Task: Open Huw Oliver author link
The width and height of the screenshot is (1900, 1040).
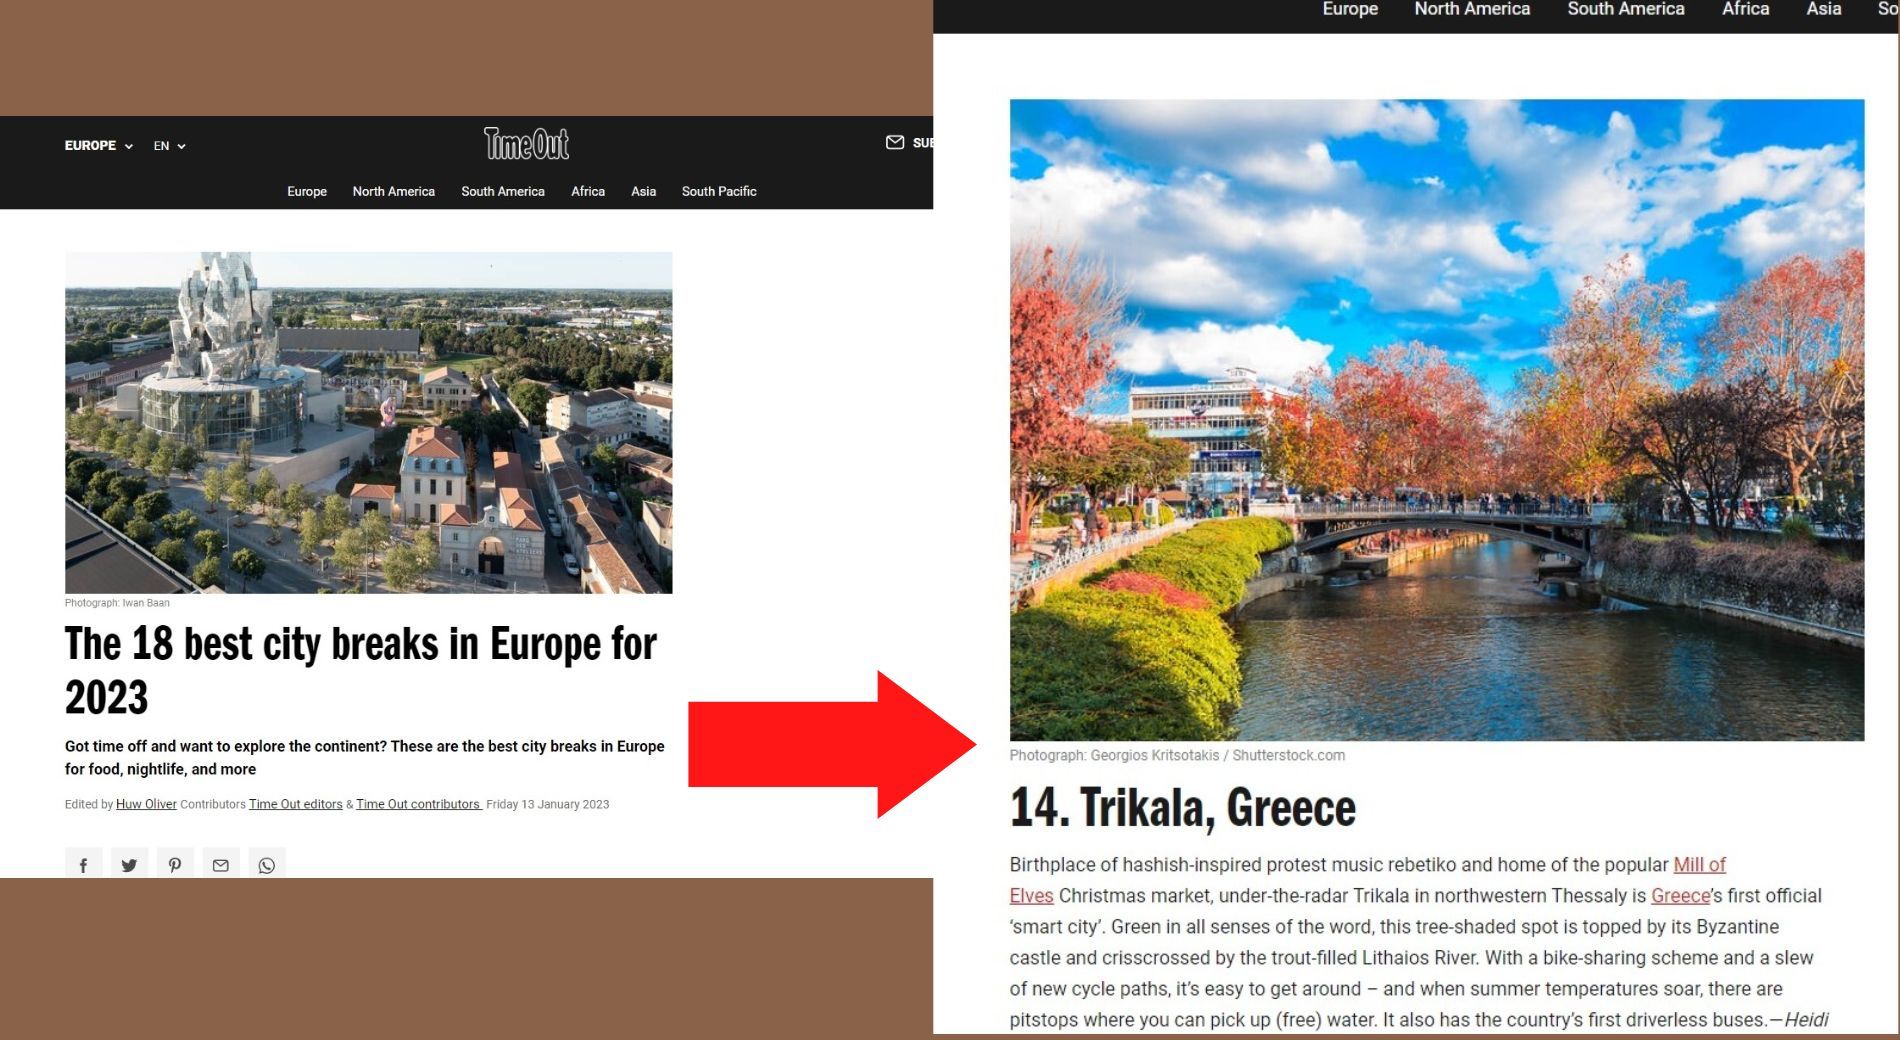Action: pos(146,804)
